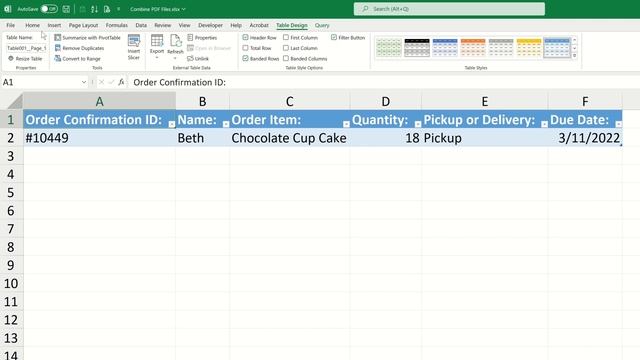The height and width of the screenshot is (360, 640).
Task: Enable First Column checkbox
Action: (286, 37)
